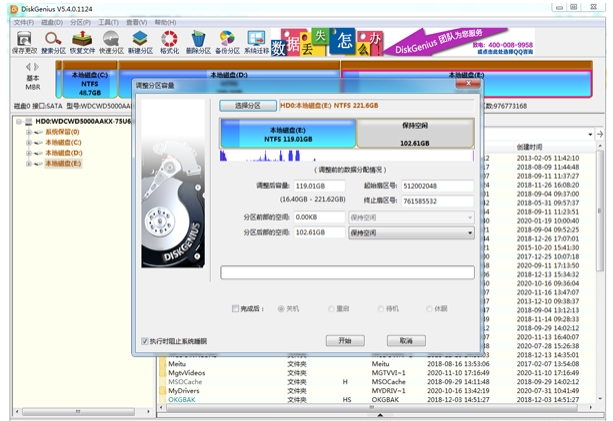The height and width of the screenshot is (421, 613).
Task: Go to previous disk with left arrow
Action: pos(28,67)
